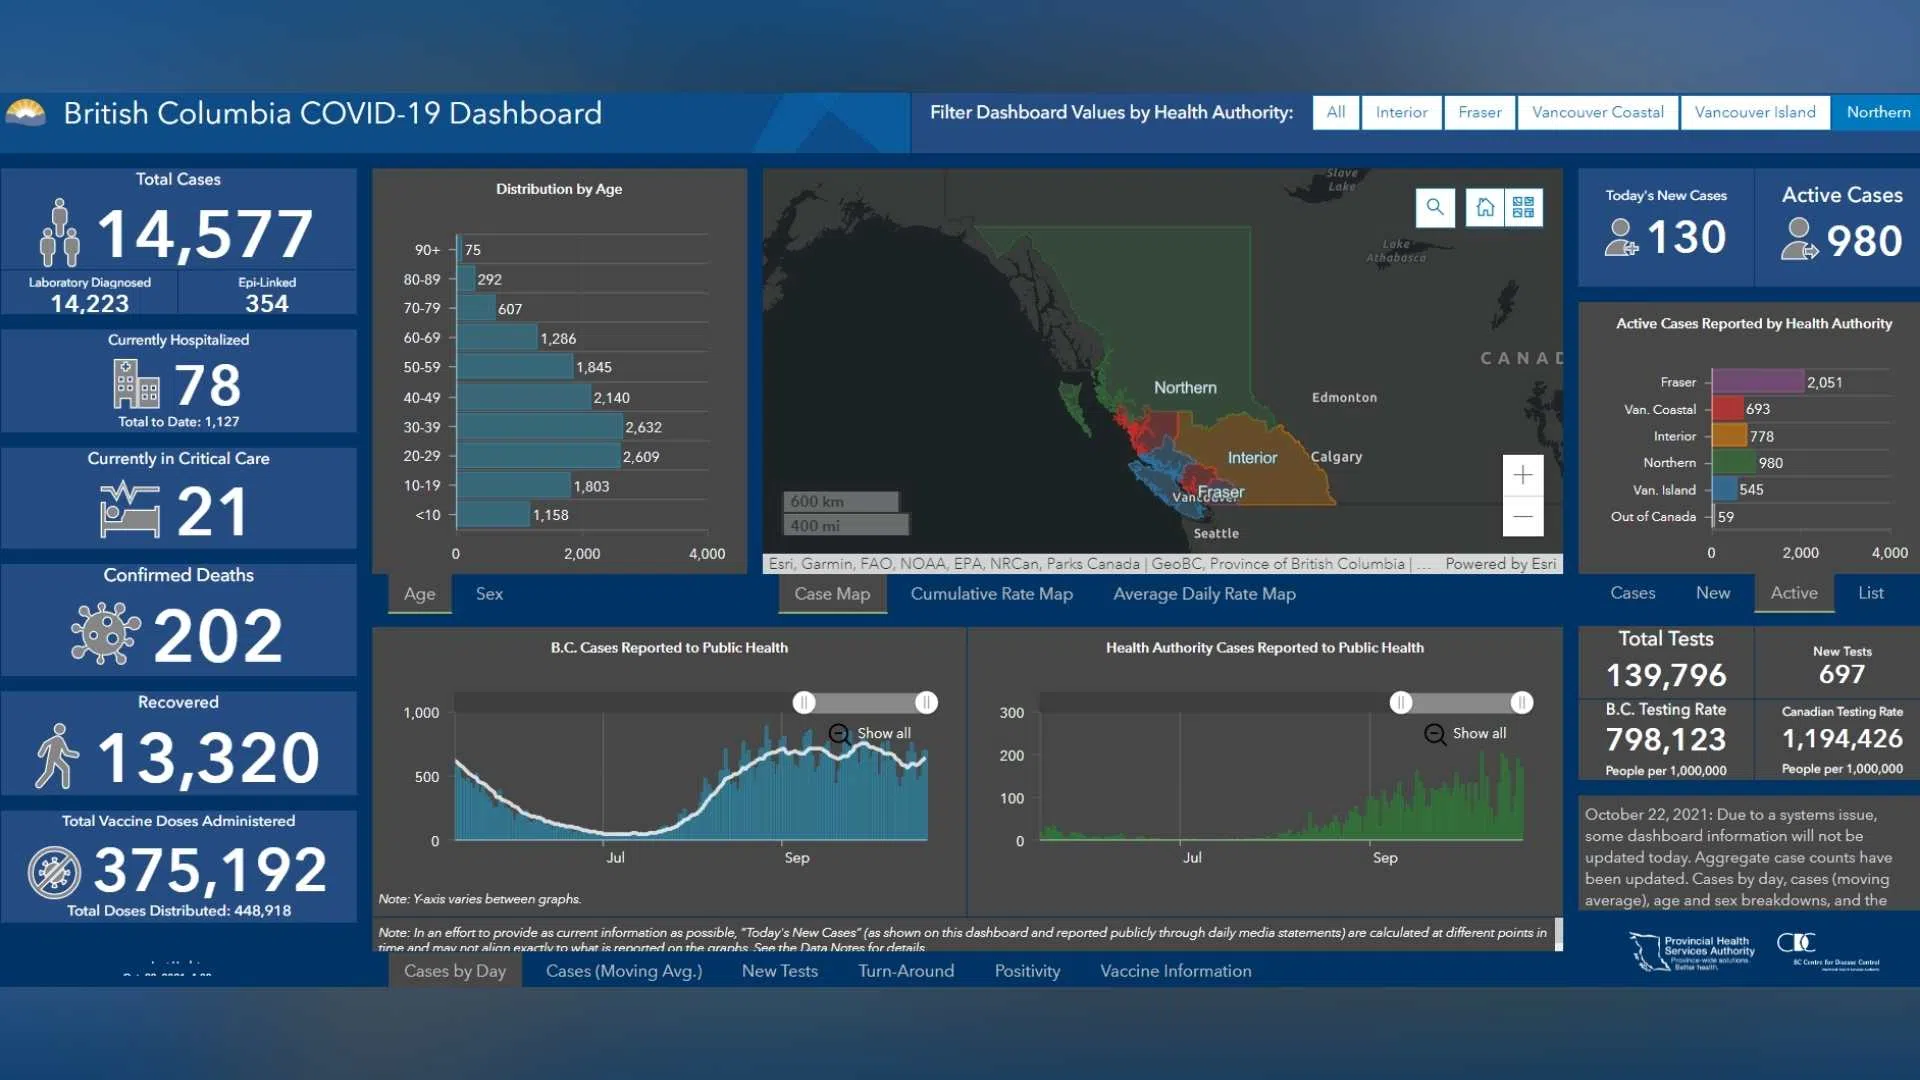Open the Vaccine Information tab
This screenshot has height=1080, width=1920.
pos(1175,971)
